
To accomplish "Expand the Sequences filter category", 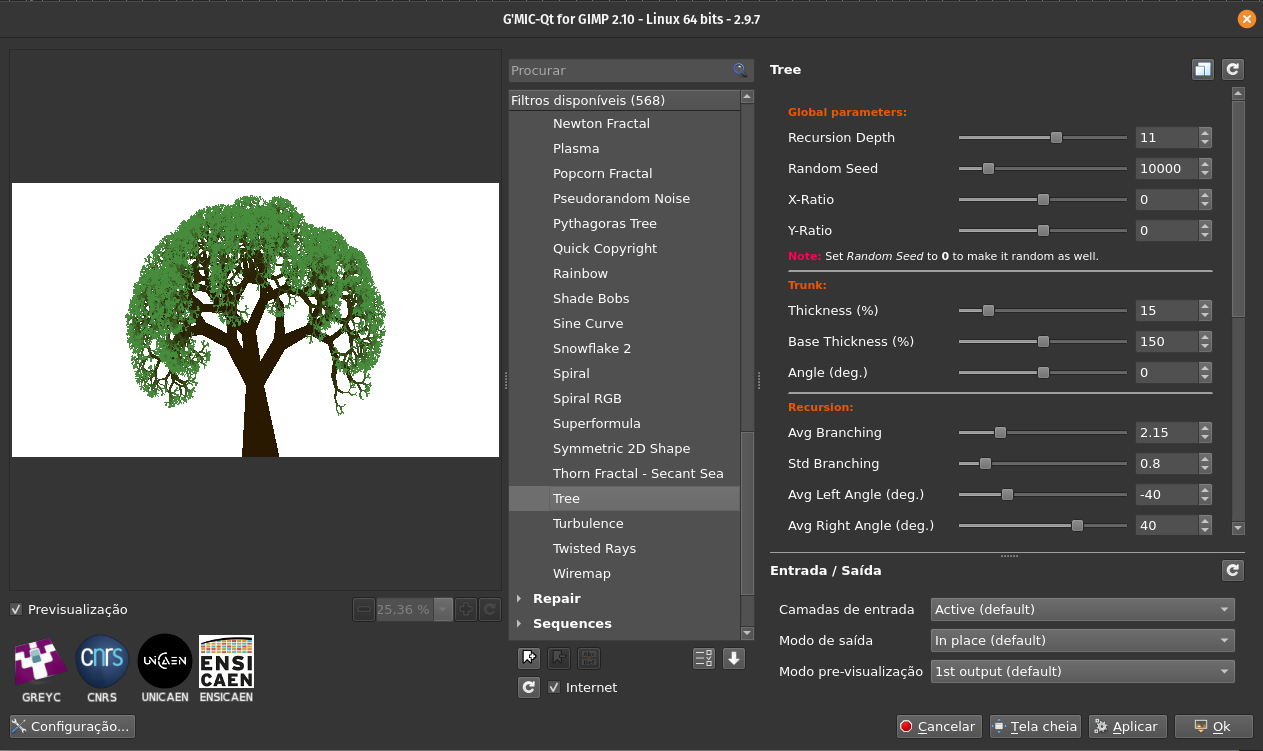I will point(519,623).
